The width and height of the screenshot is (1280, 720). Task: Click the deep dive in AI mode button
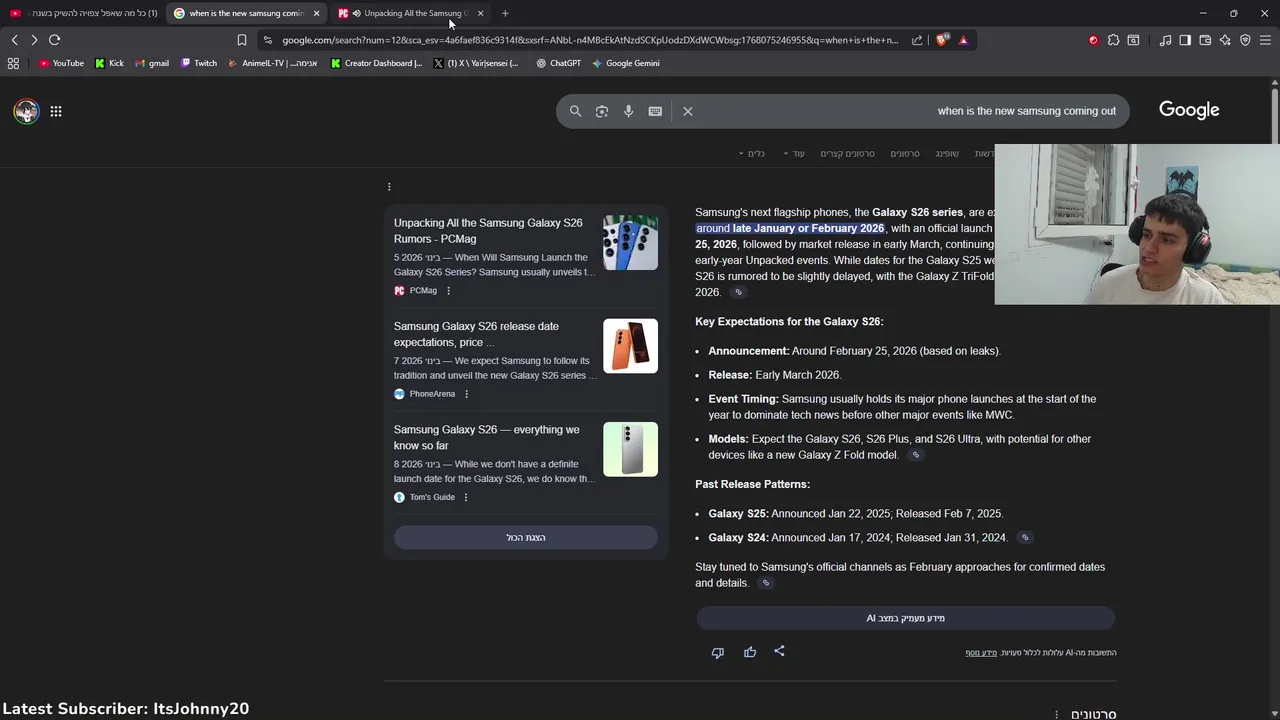906,618
